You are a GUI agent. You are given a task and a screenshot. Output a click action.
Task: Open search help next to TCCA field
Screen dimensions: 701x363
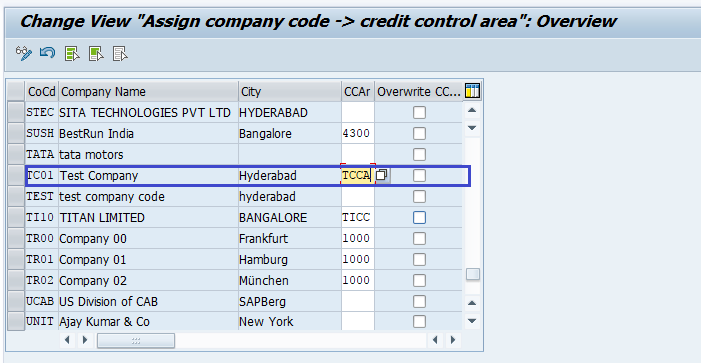click(x=381, y=175)
